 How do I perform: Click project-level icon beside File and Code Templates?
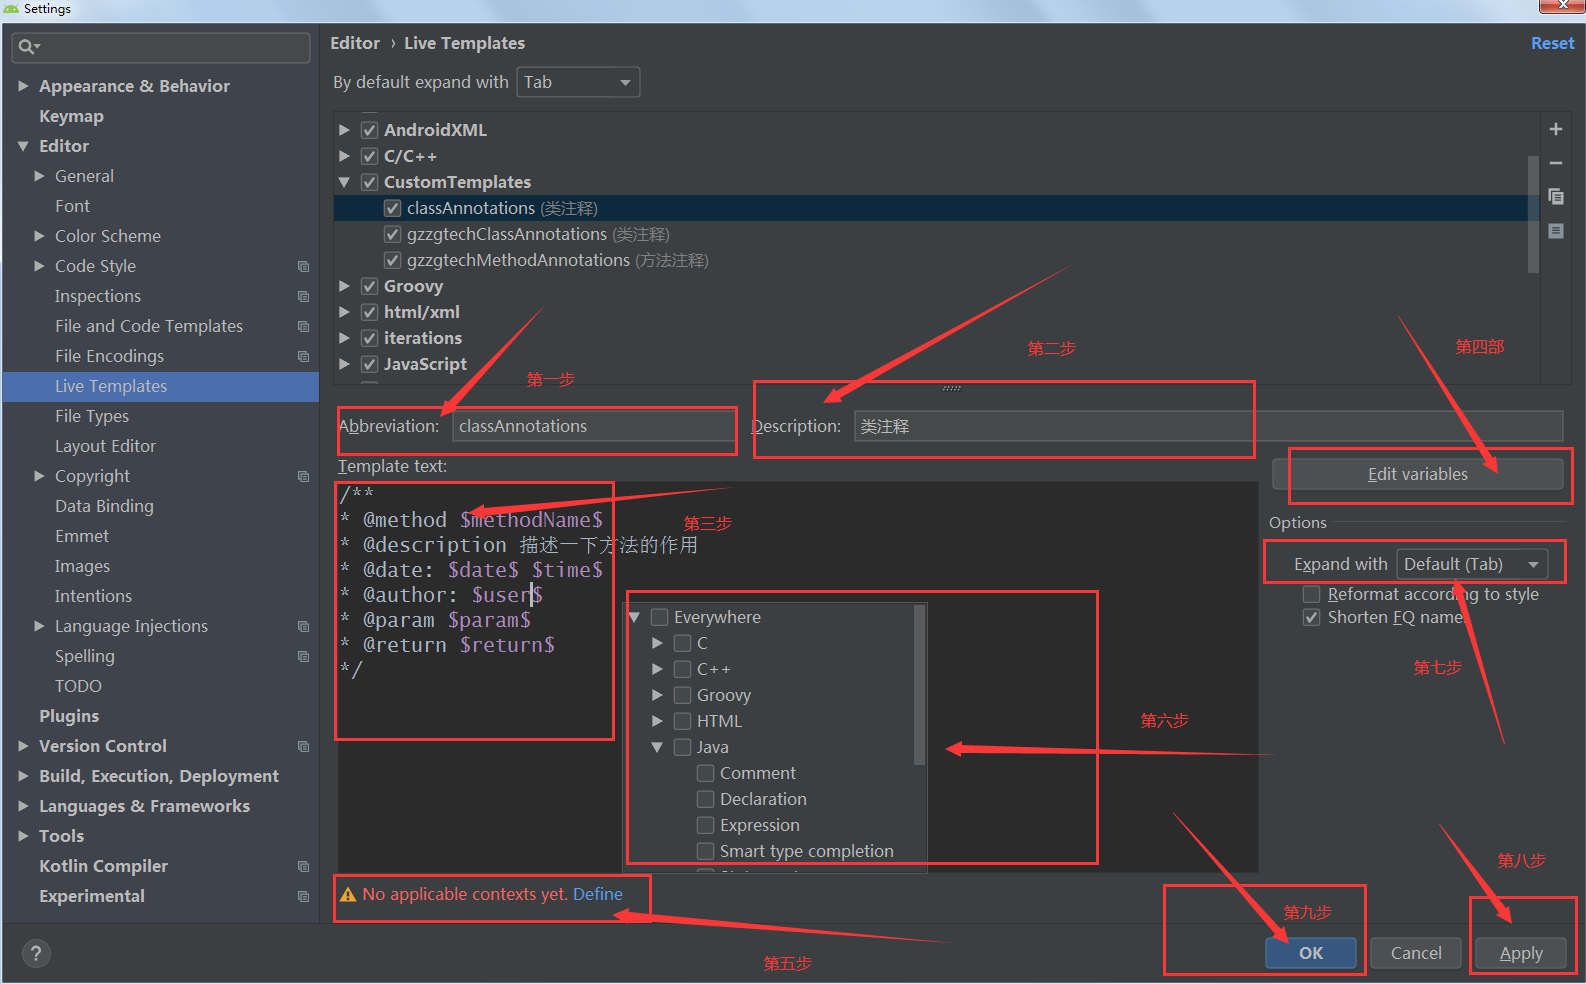tap(303, 326)
